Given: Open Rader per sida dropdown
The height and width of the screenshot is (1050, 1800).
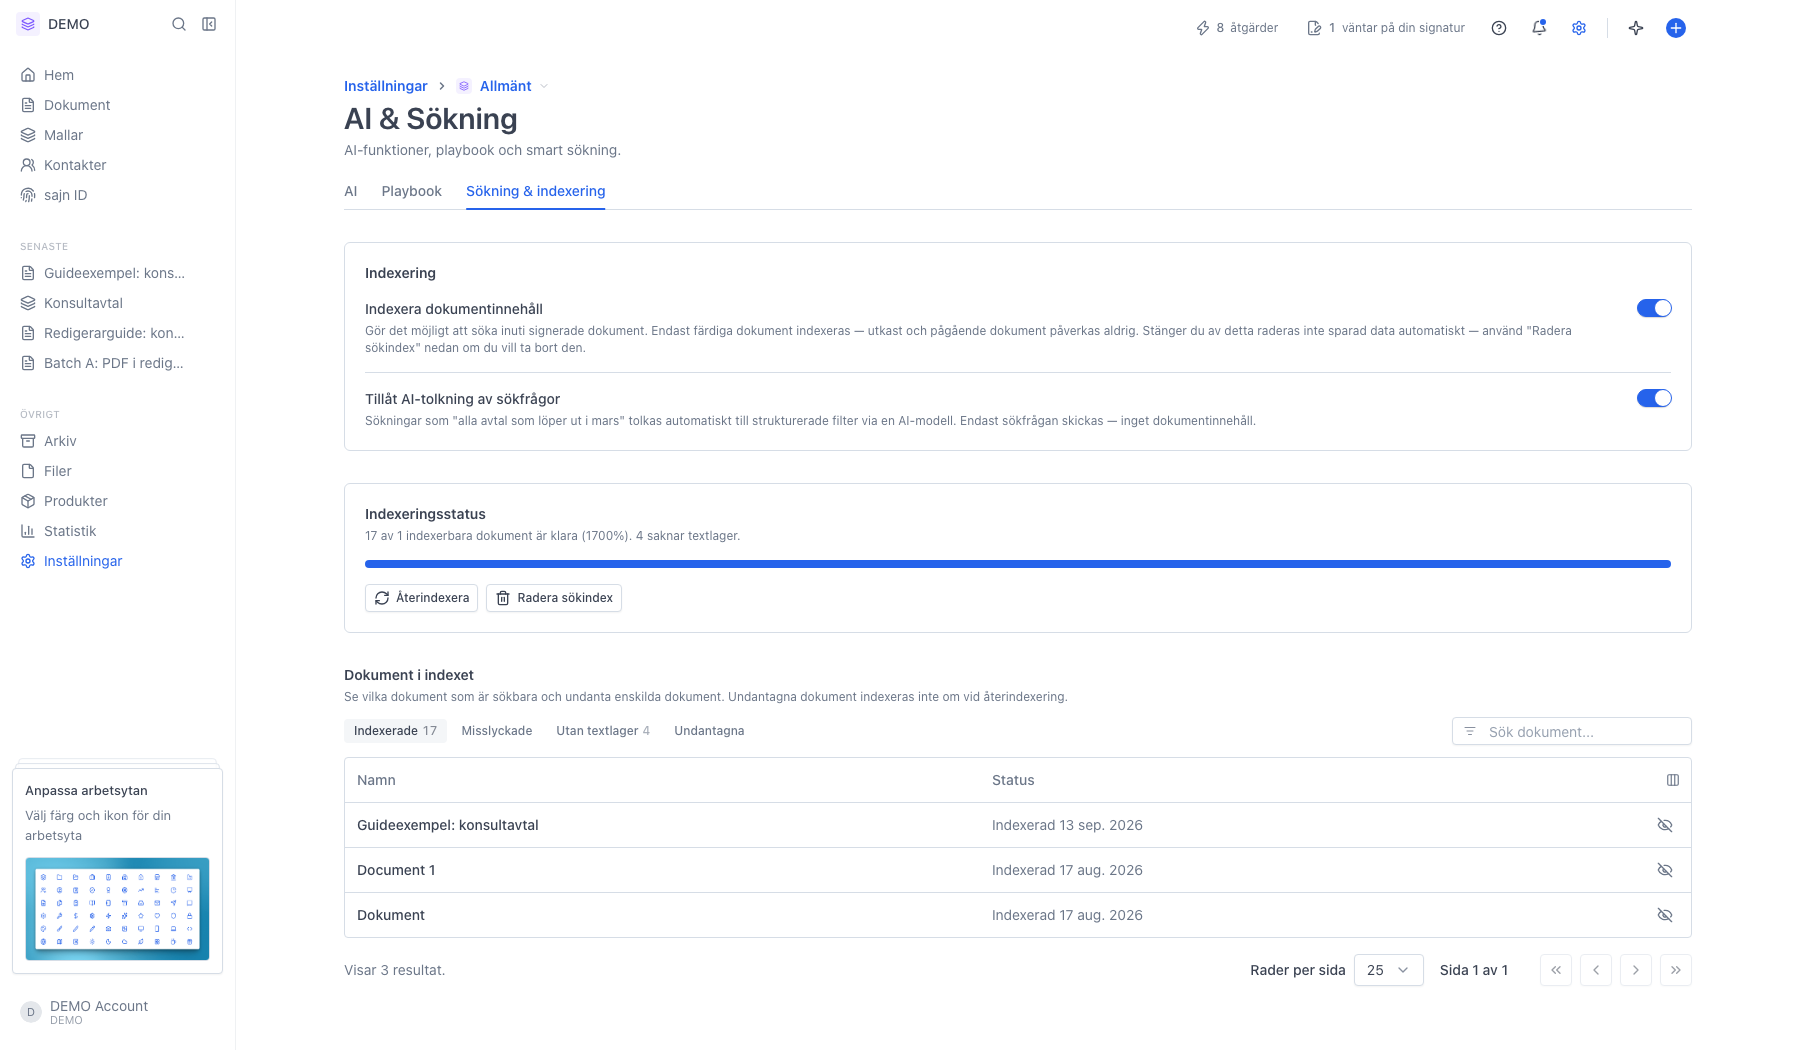Looking at the screenshot, I should click(1388, 970).
